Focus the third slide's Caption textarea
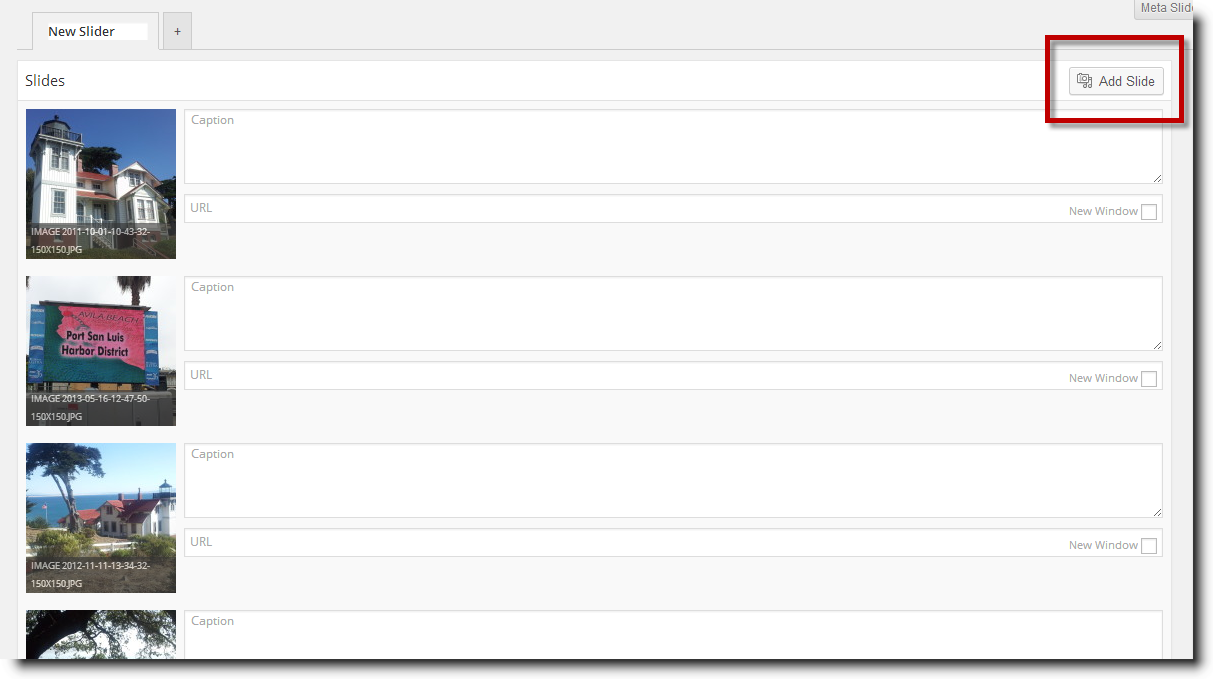The image size is (1213, 679). tap(673, 480)
